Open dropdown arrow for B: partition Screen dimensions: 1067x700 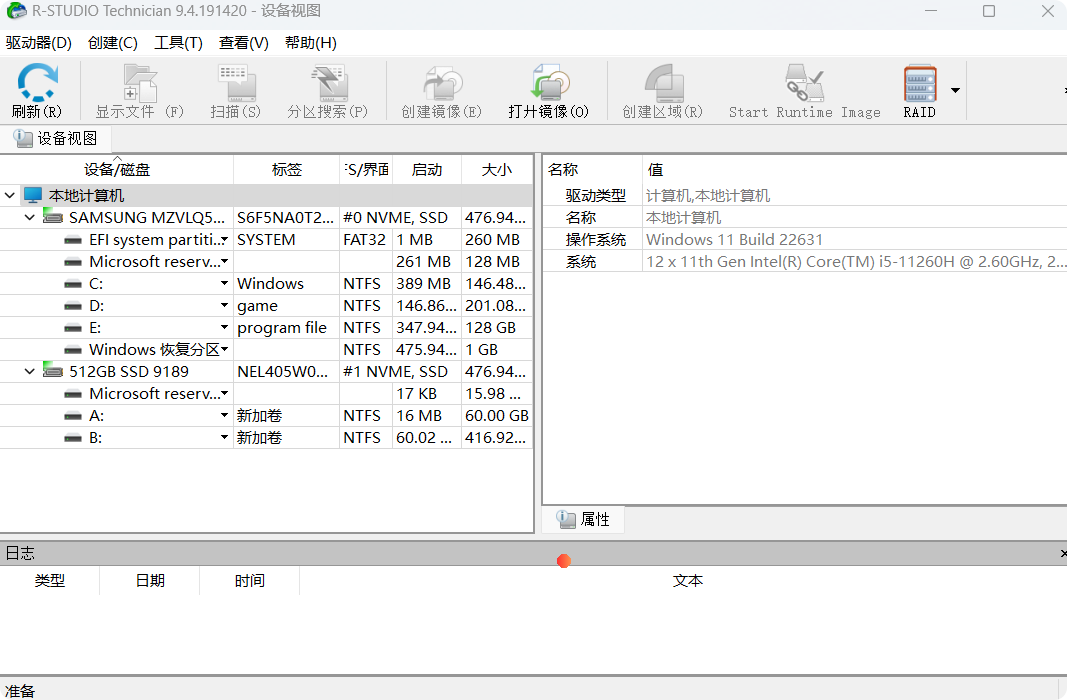(224, 437)
